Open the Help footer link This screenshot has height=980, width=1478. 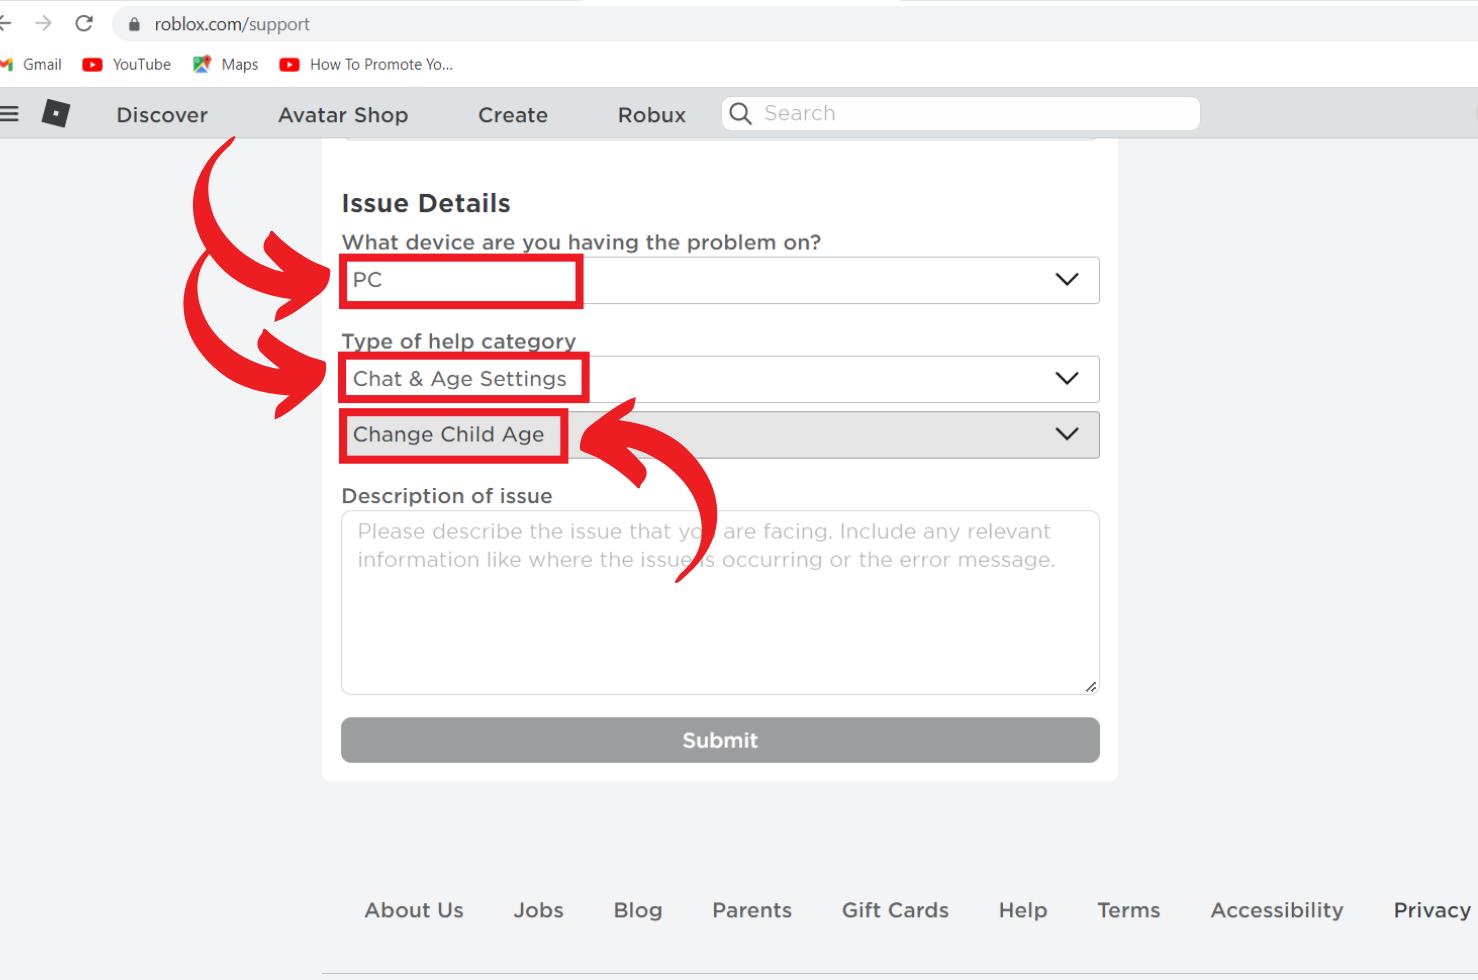click(x=1023, y=910)
